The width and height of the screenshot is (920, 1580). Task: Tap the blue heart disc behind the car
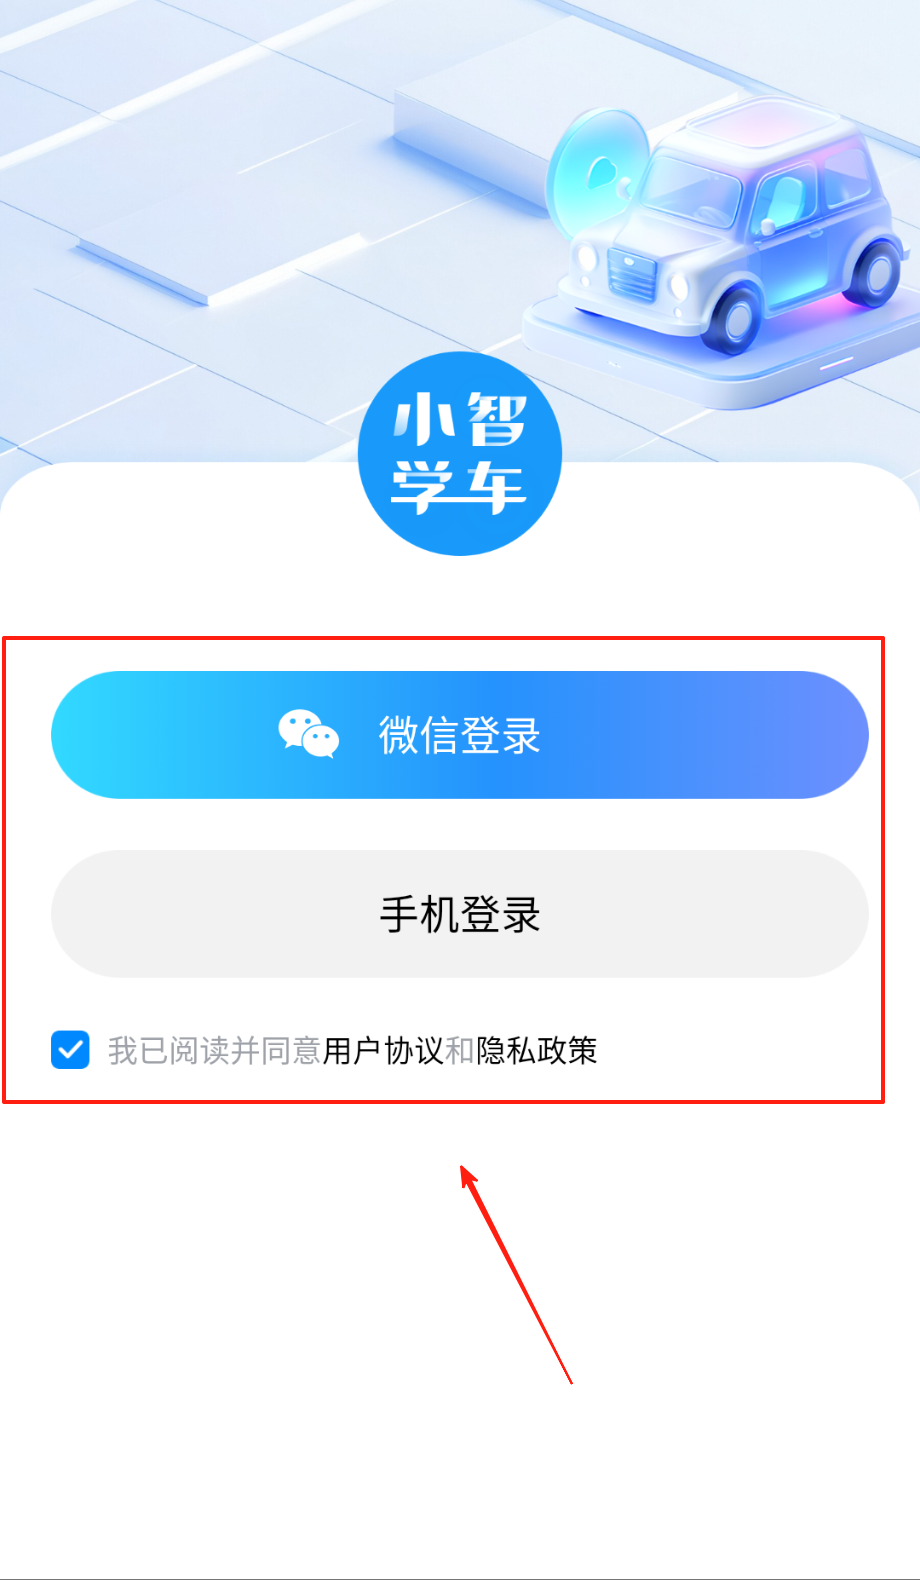pos(598,172)
